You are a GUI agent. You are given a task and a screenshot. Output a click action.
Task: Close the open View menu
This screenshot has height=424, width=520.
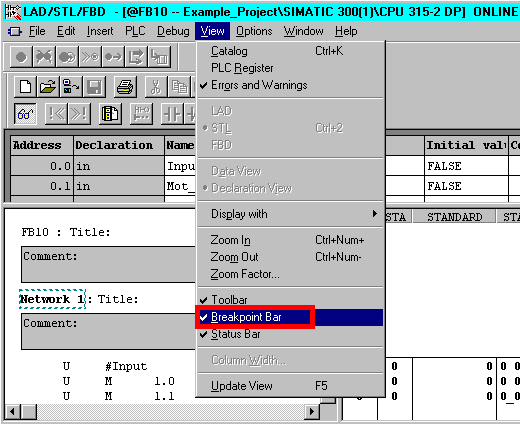[x=212, y=31]
